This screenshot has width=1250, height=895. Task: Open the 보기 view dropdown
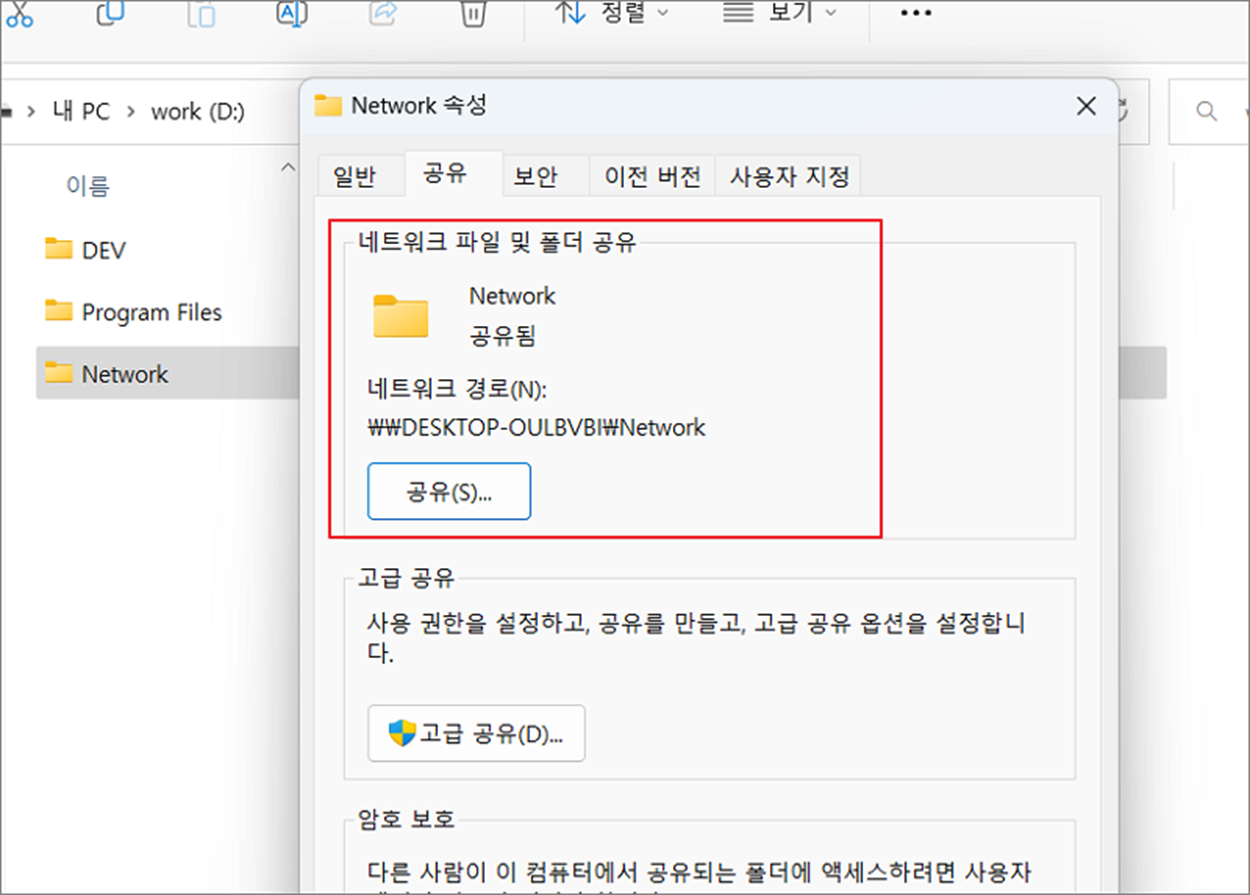780,13
